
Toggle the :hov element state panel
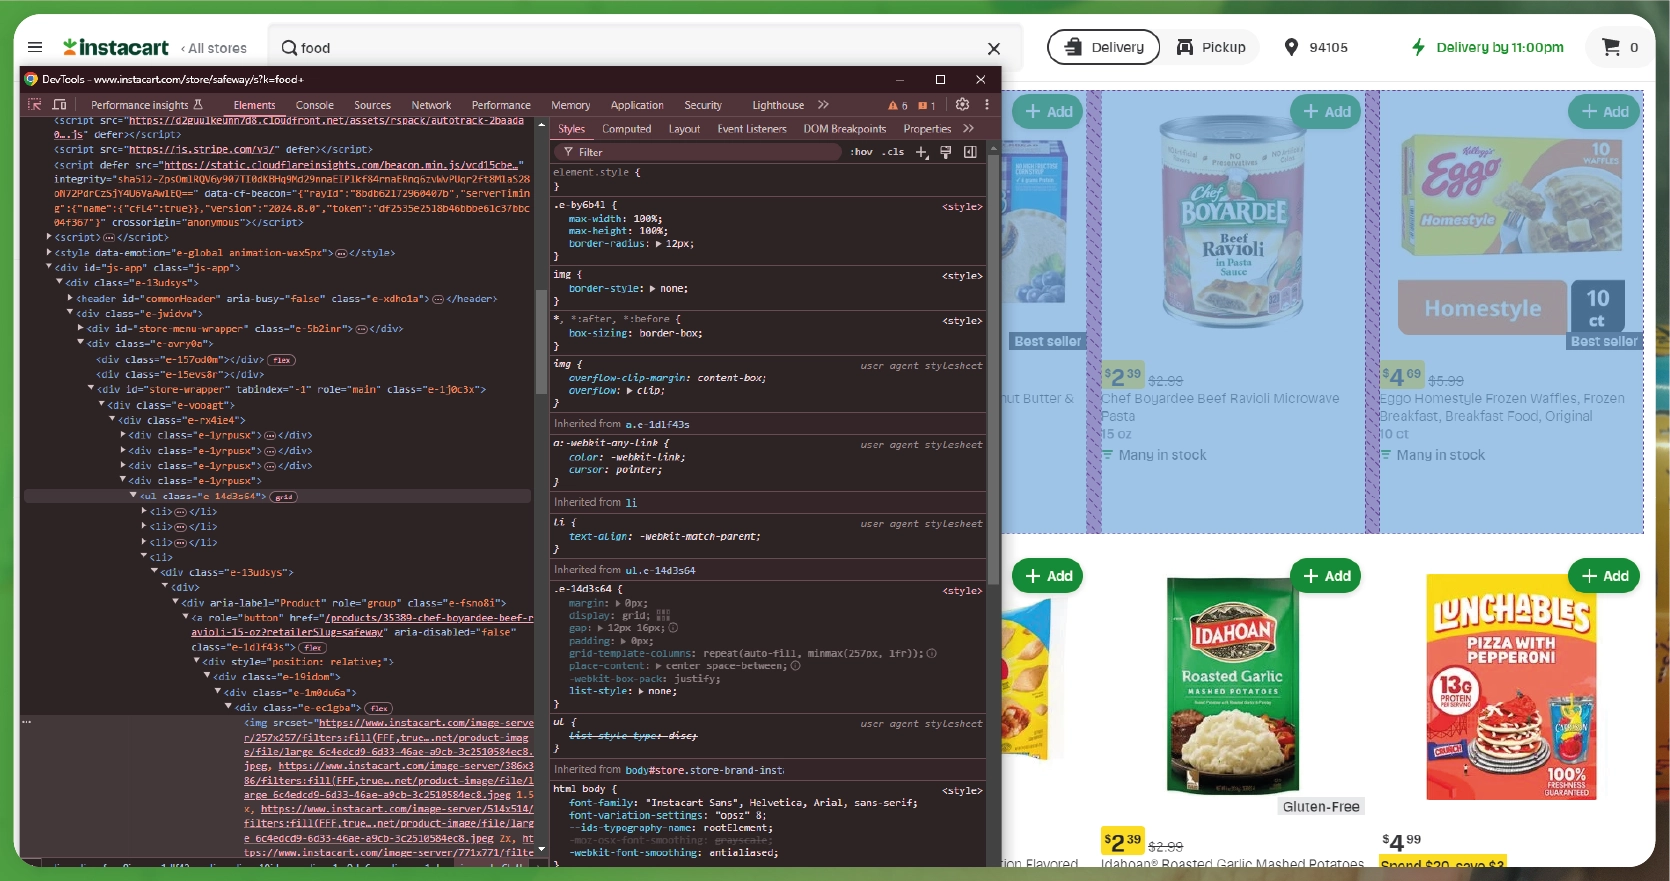pyautogui.click(x=861, y=152)
